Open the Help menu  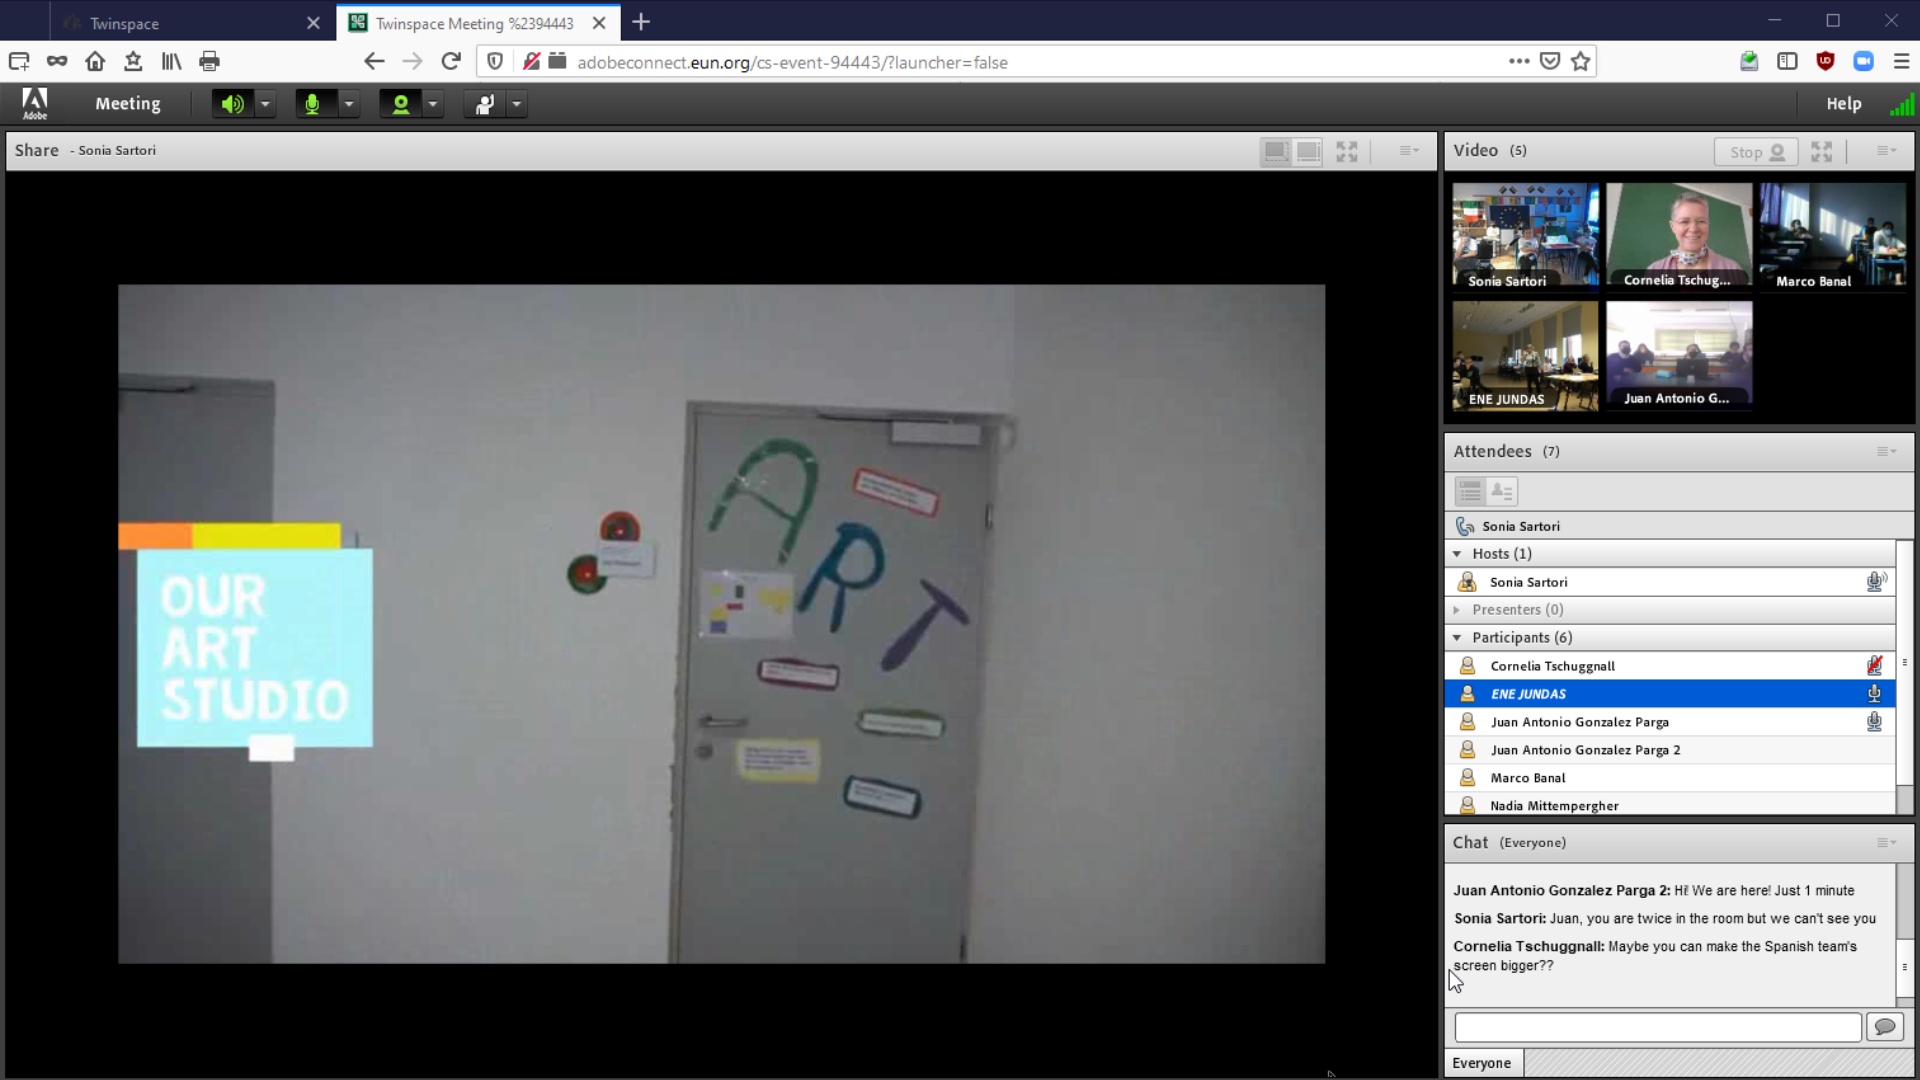pyautogui.click(x=1843, y=104)
